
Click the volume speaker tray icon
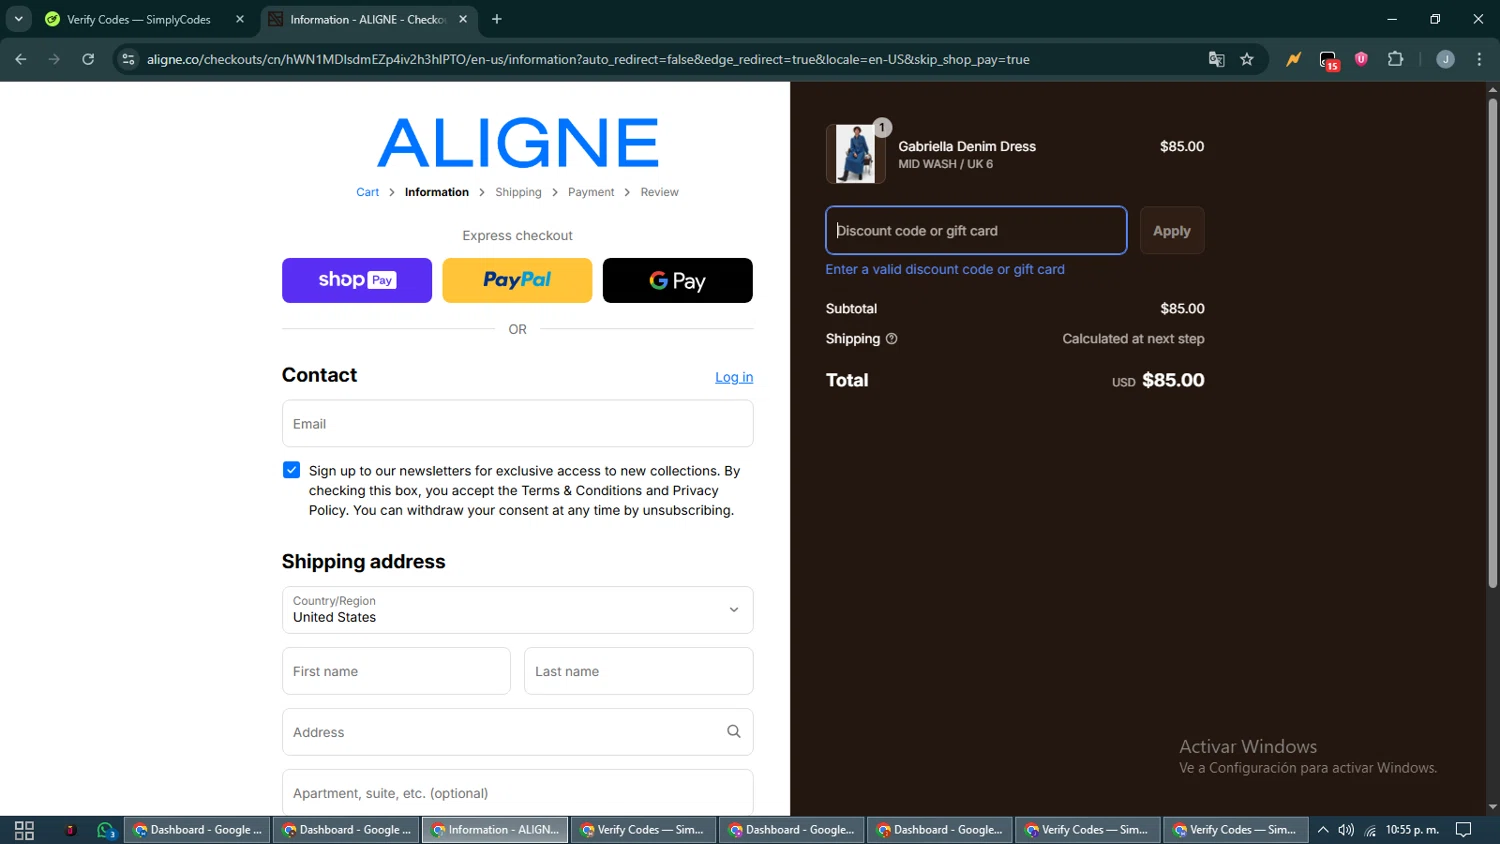click(1346, 830)
